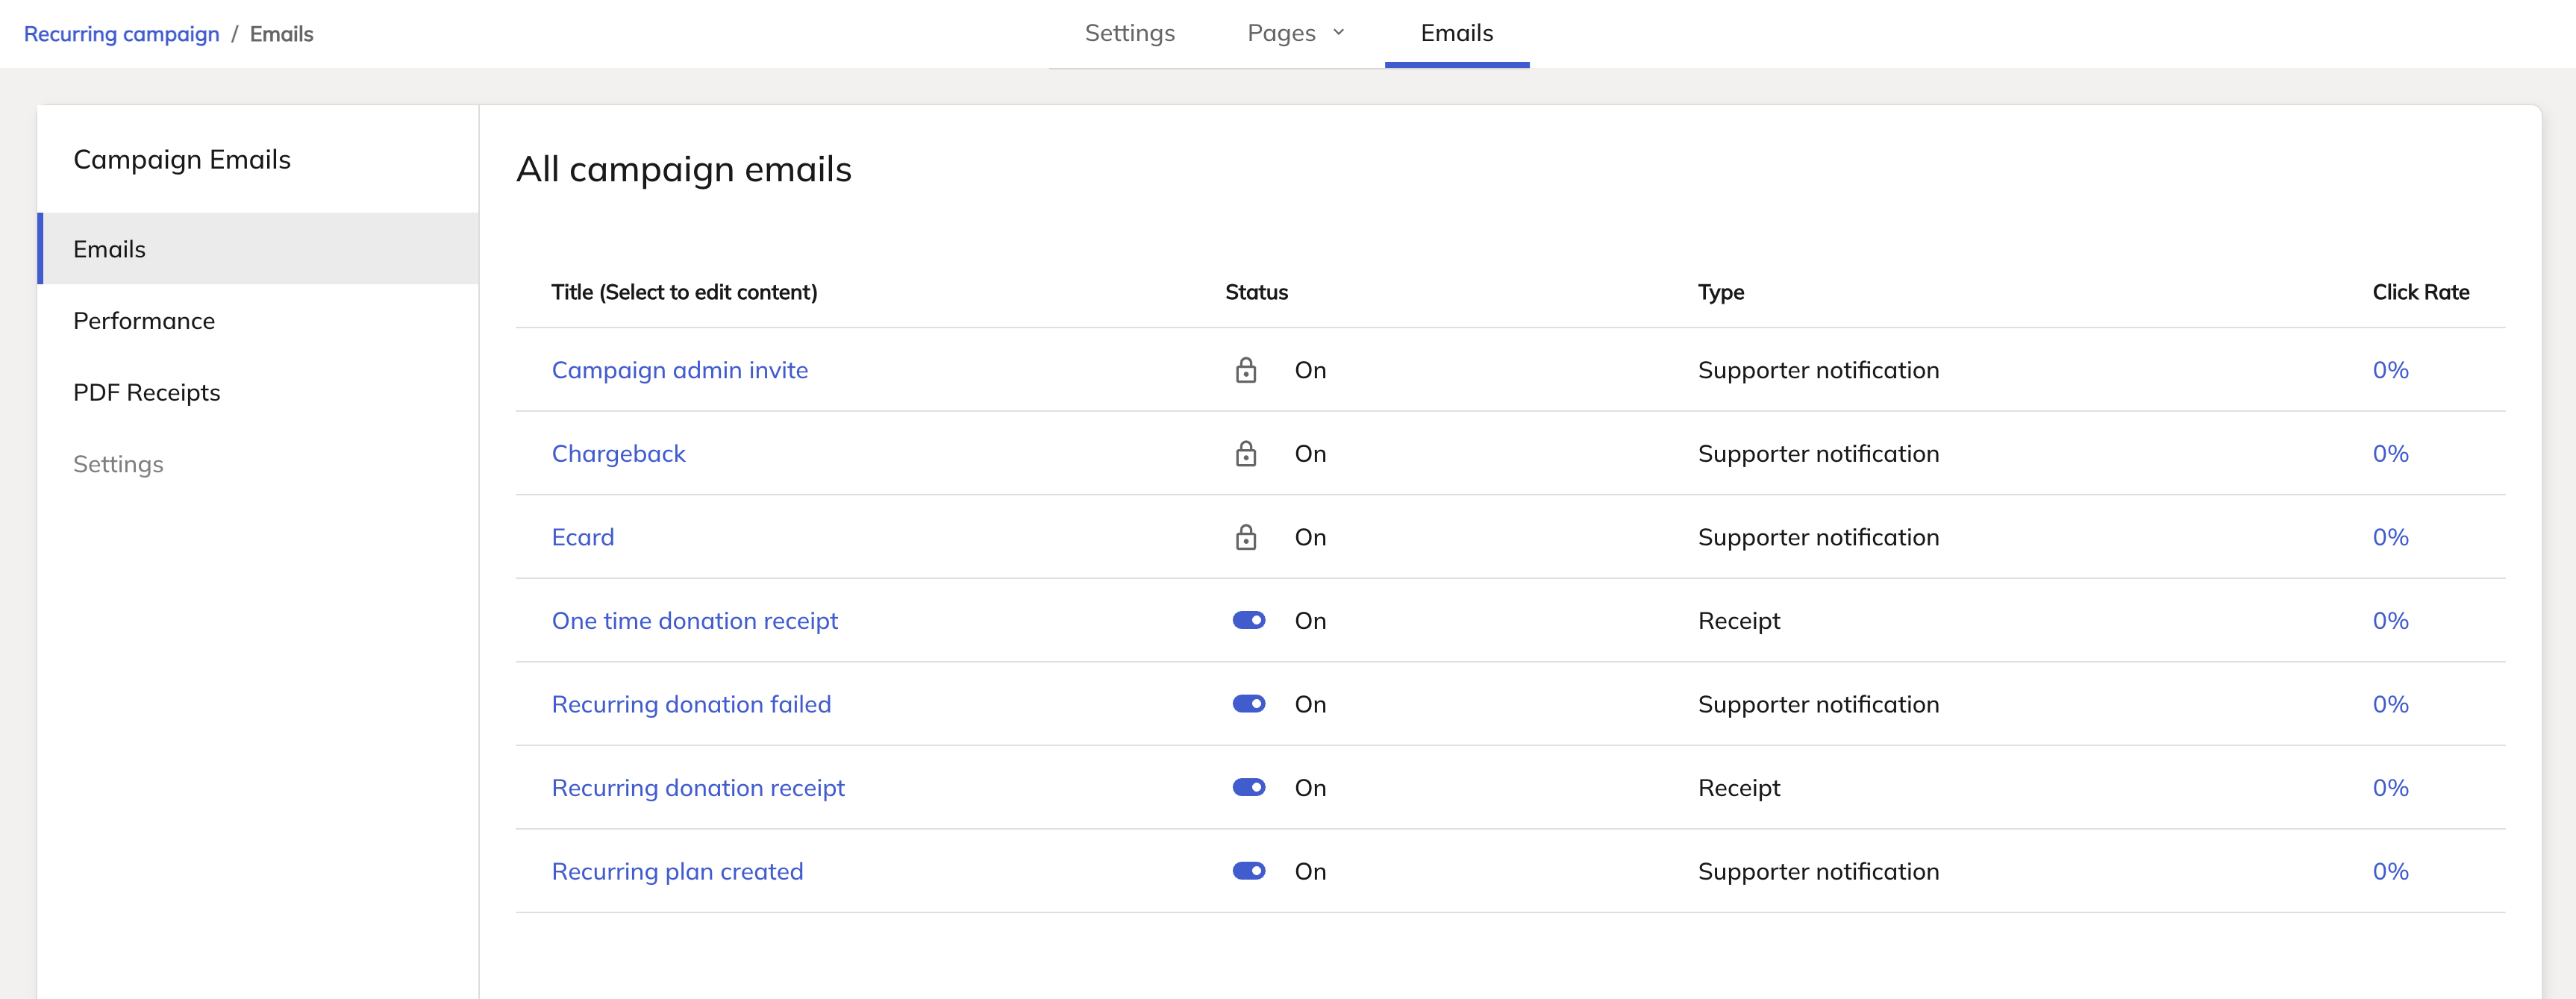Open the Chargeback email content
Image resolution: width=2576 pixels, height=999 pixels.
point(618,454)
